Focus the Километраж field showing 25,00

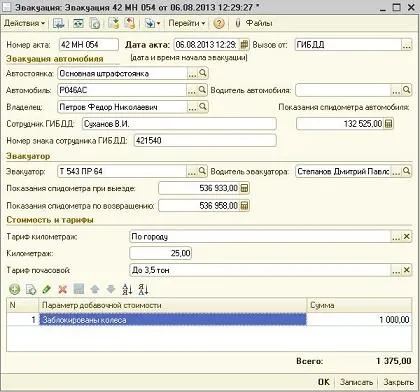[x=160, y=253]
